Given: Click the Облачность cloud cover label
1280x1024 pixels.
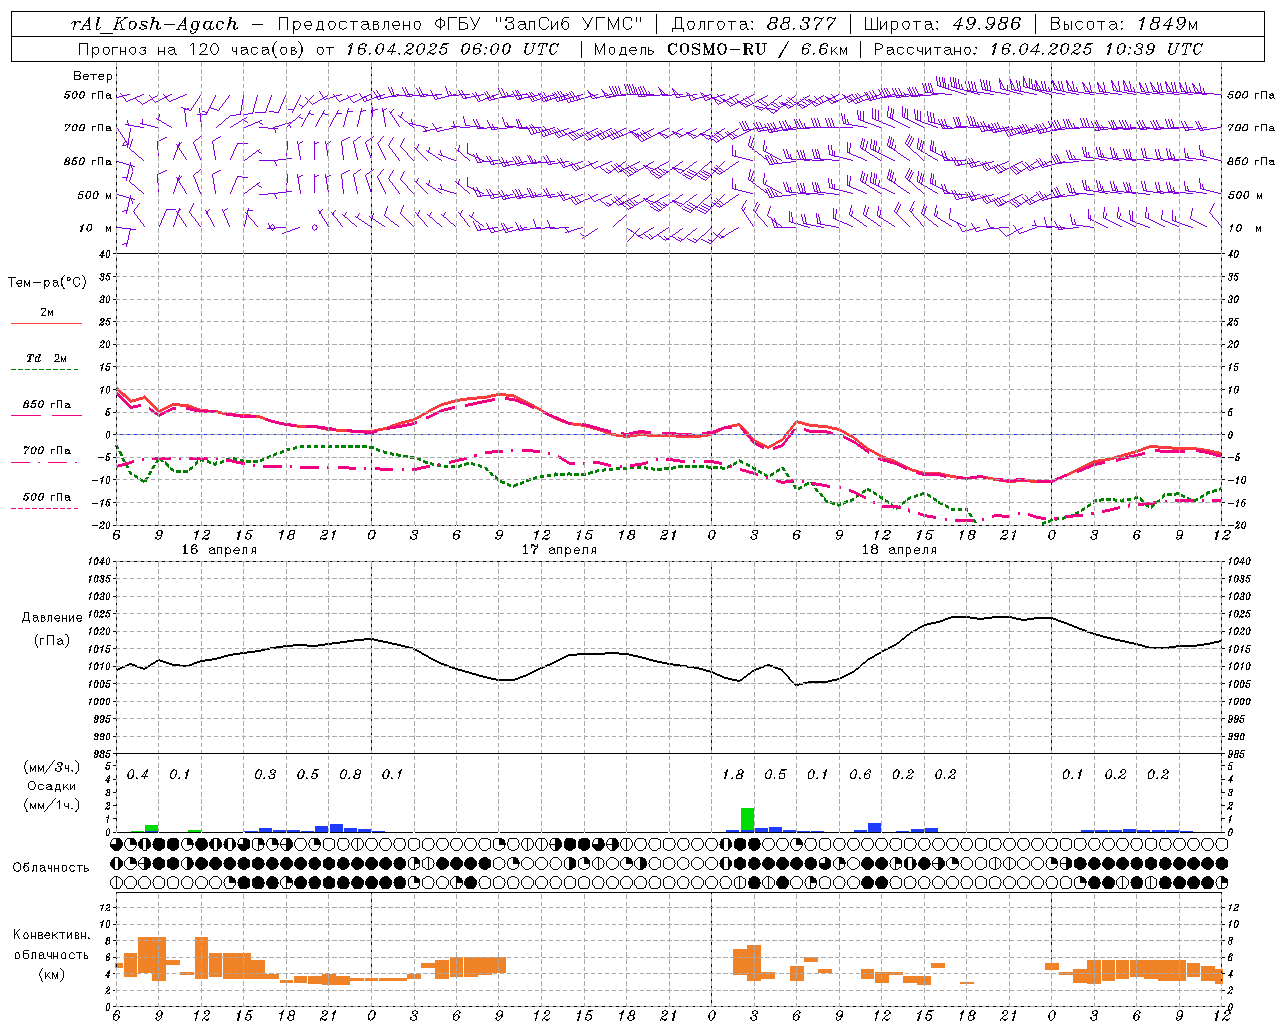Looking at the screenshot, I should (x=51, y=868).
